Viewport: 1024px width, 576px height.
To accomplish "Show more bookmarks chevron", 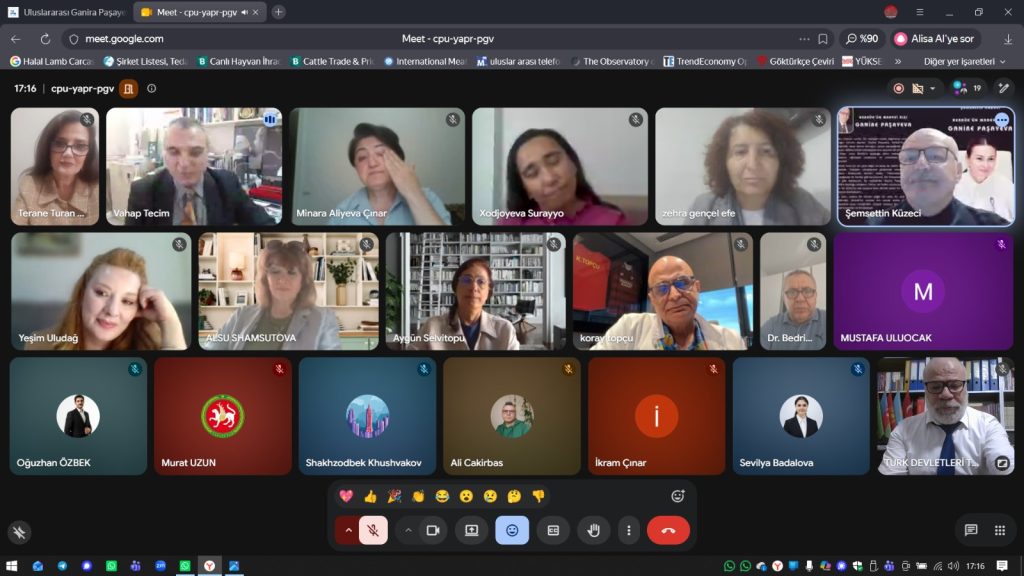I will tap(898, 61).
